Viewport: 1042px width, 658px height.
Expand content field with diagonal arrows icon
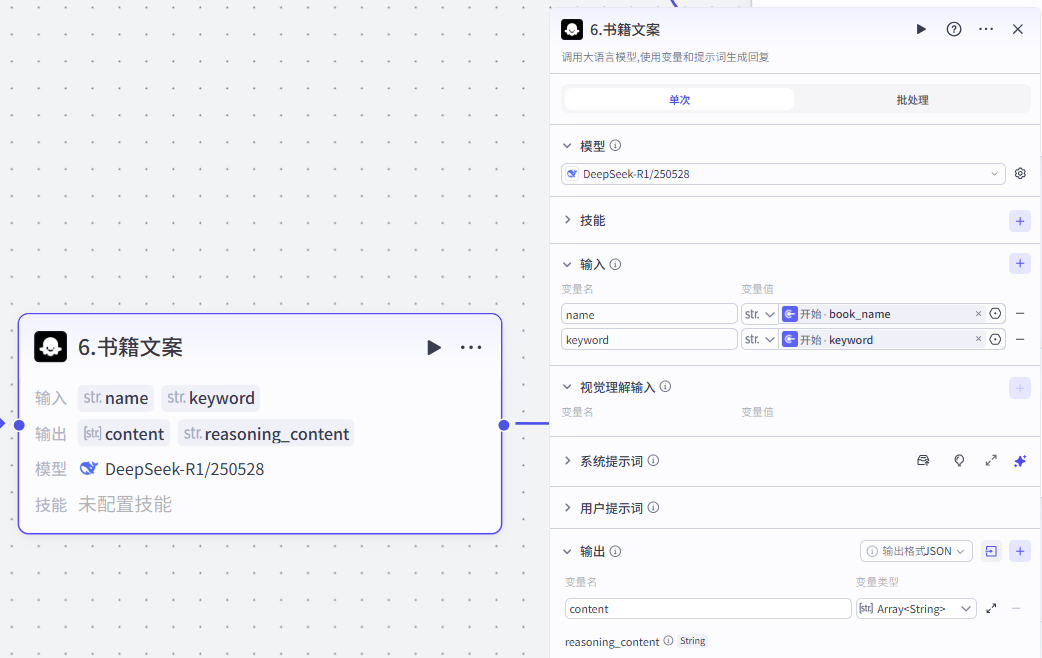point(991,608)
